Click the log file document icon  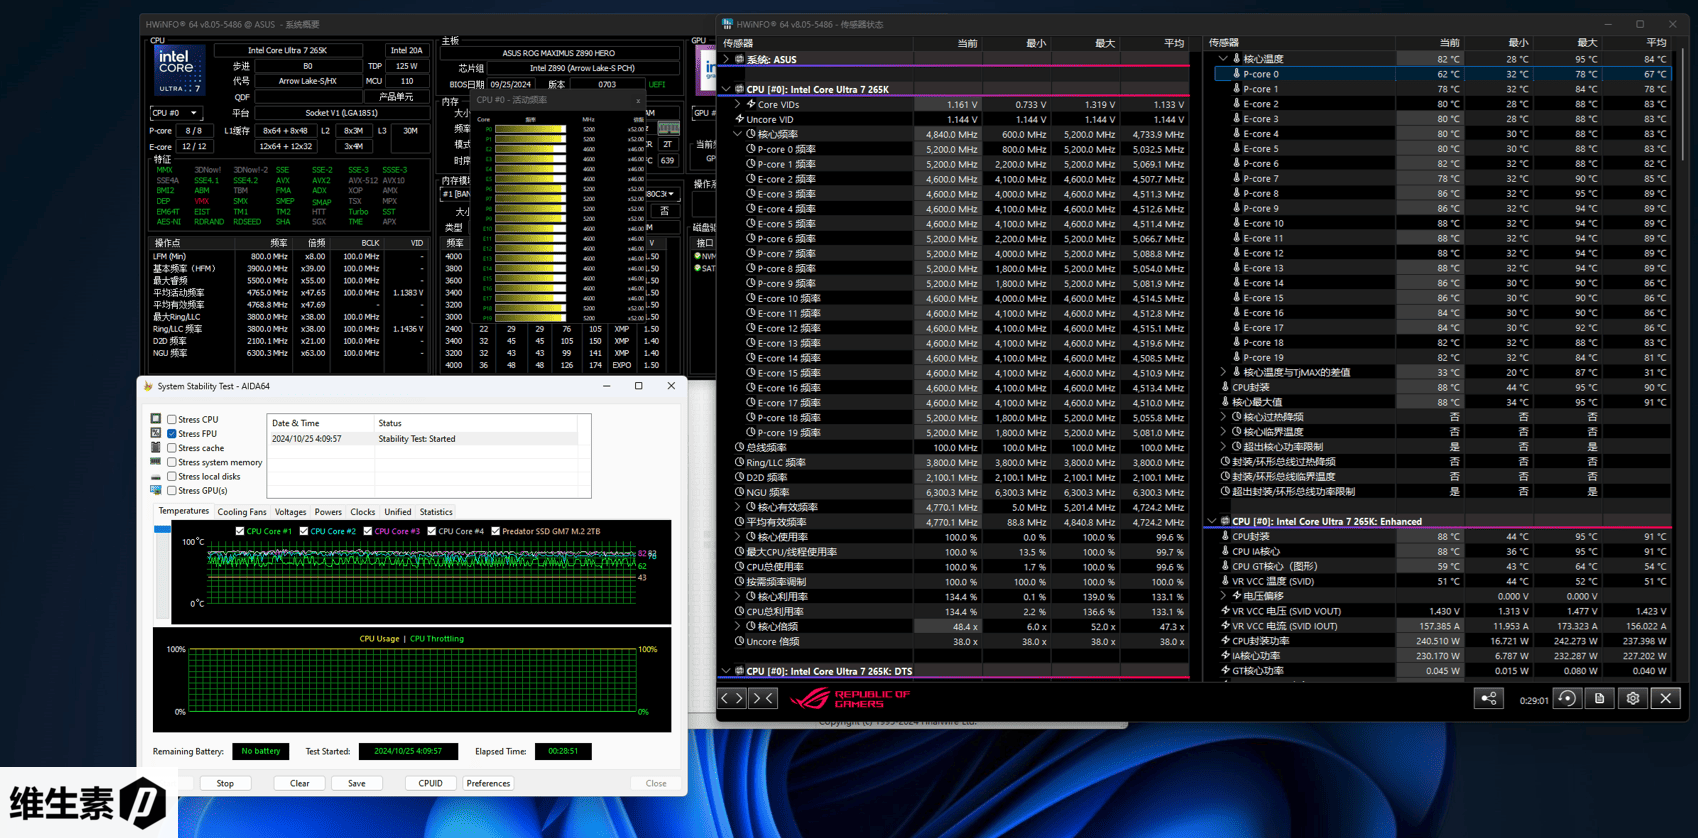coord(1600,699)
